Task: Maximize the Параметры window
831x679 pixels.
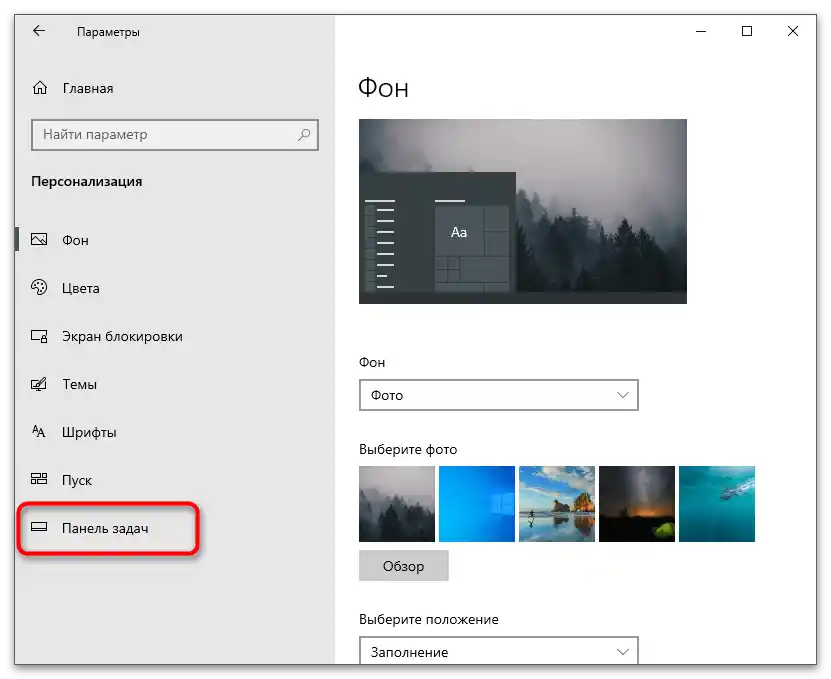Action: [x=747, y=31]
